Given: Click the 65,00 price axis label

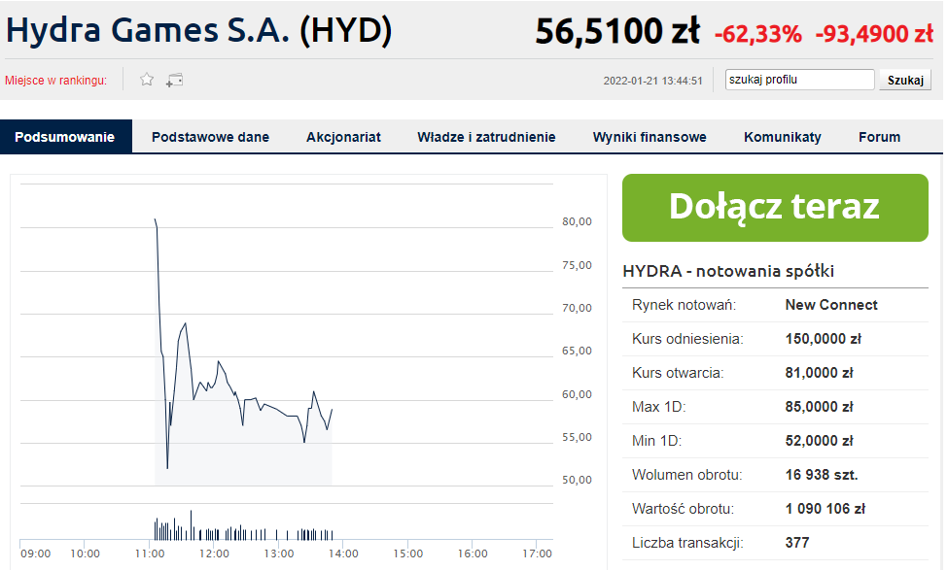Looking at the screenshot, I should point(577,351).
